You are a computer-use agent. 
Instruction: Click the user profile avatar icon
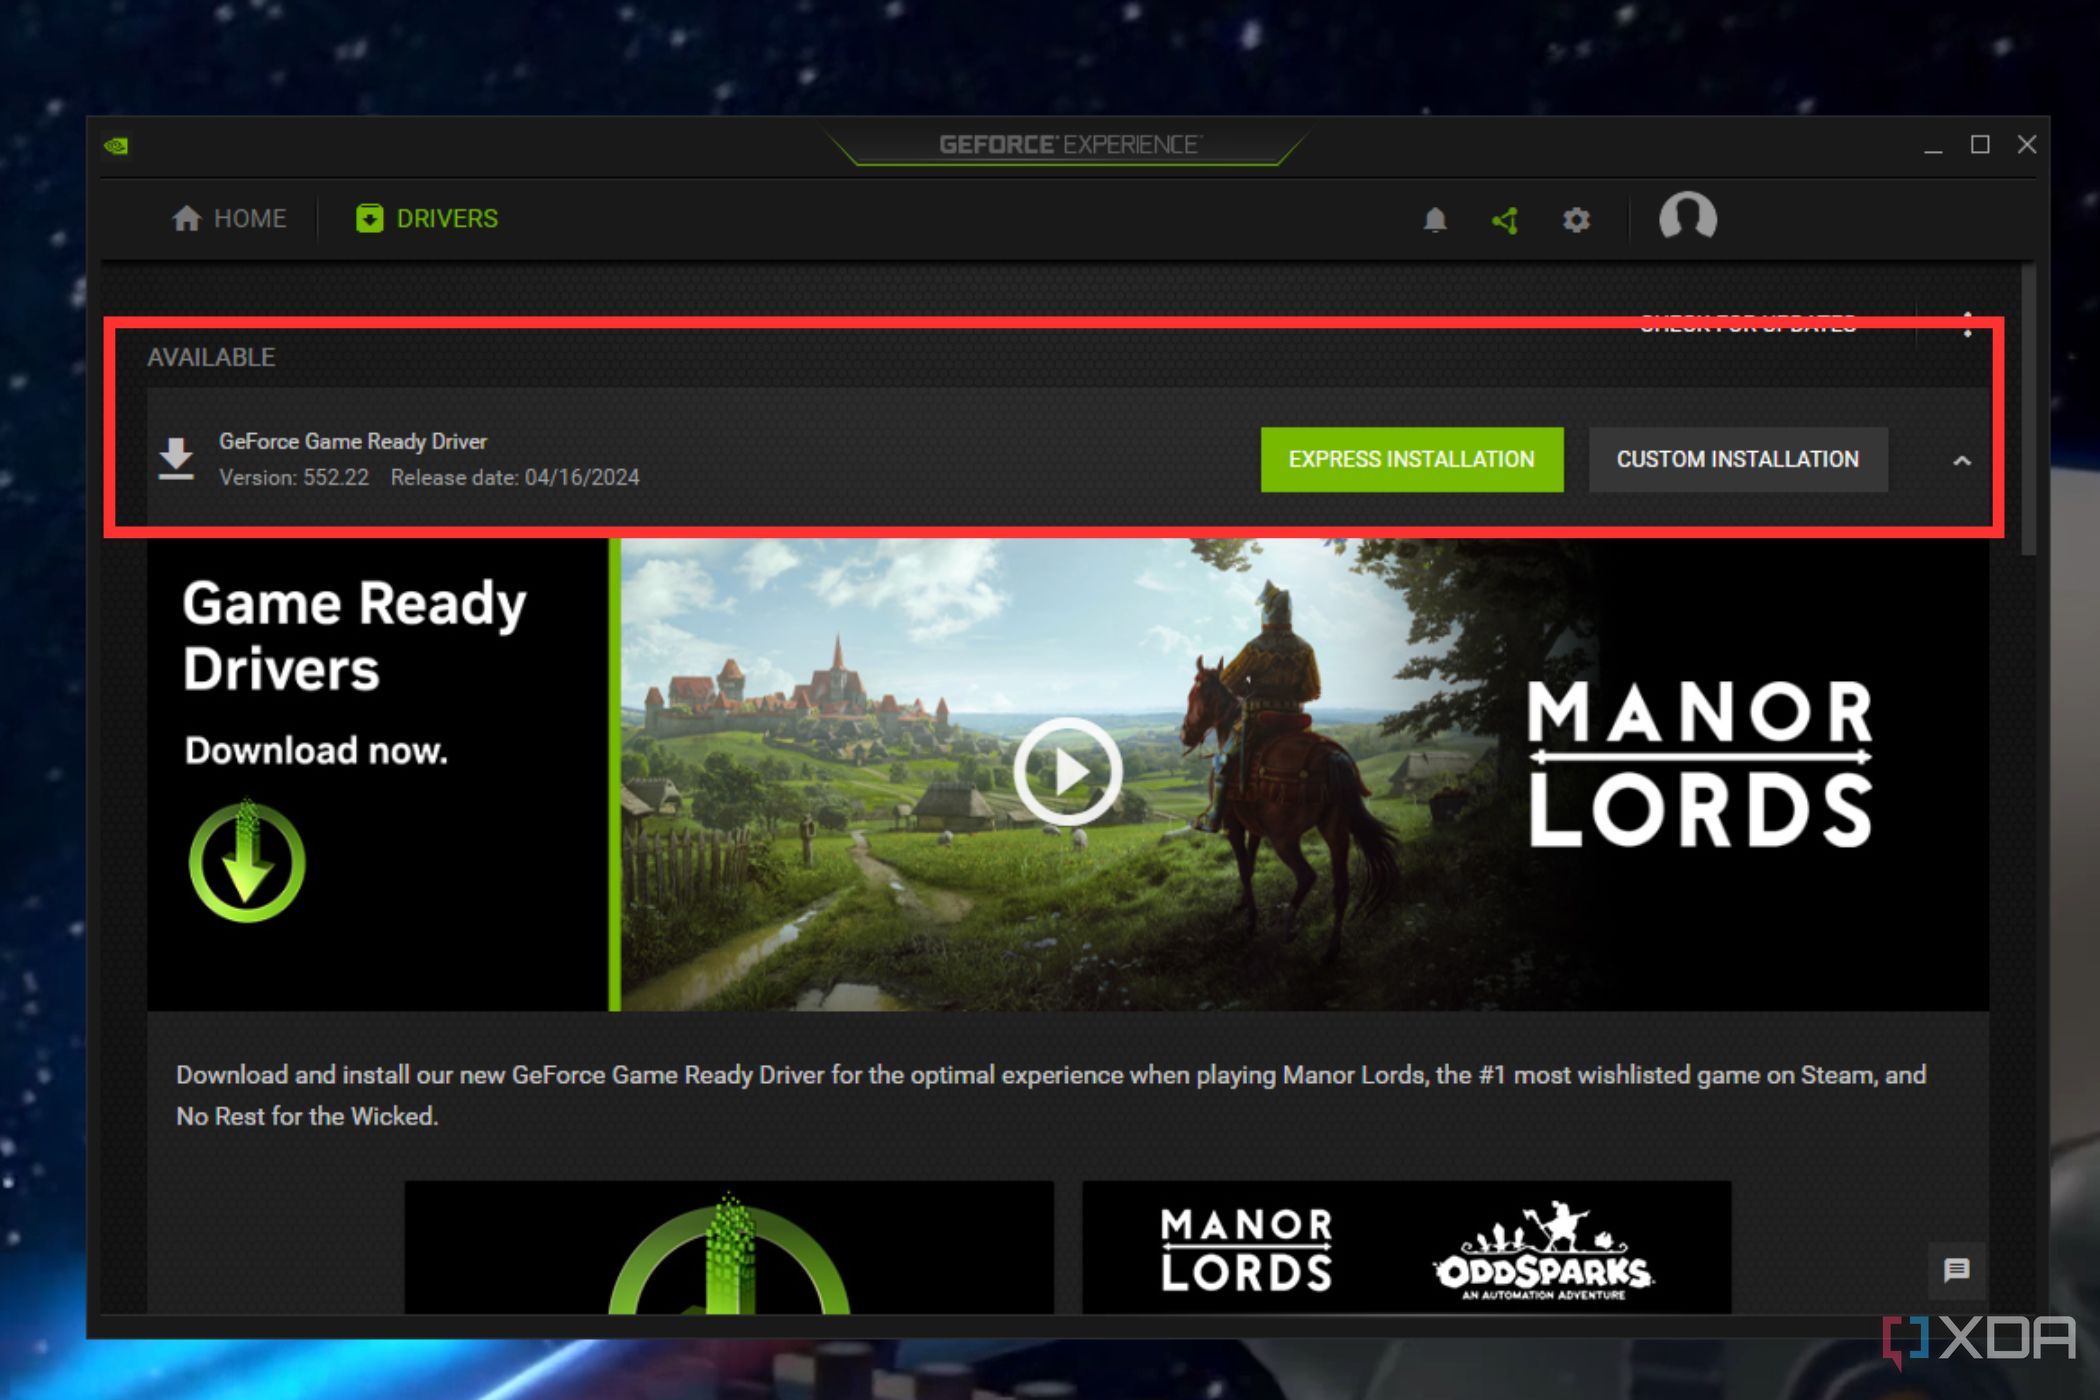point(1684,217)
